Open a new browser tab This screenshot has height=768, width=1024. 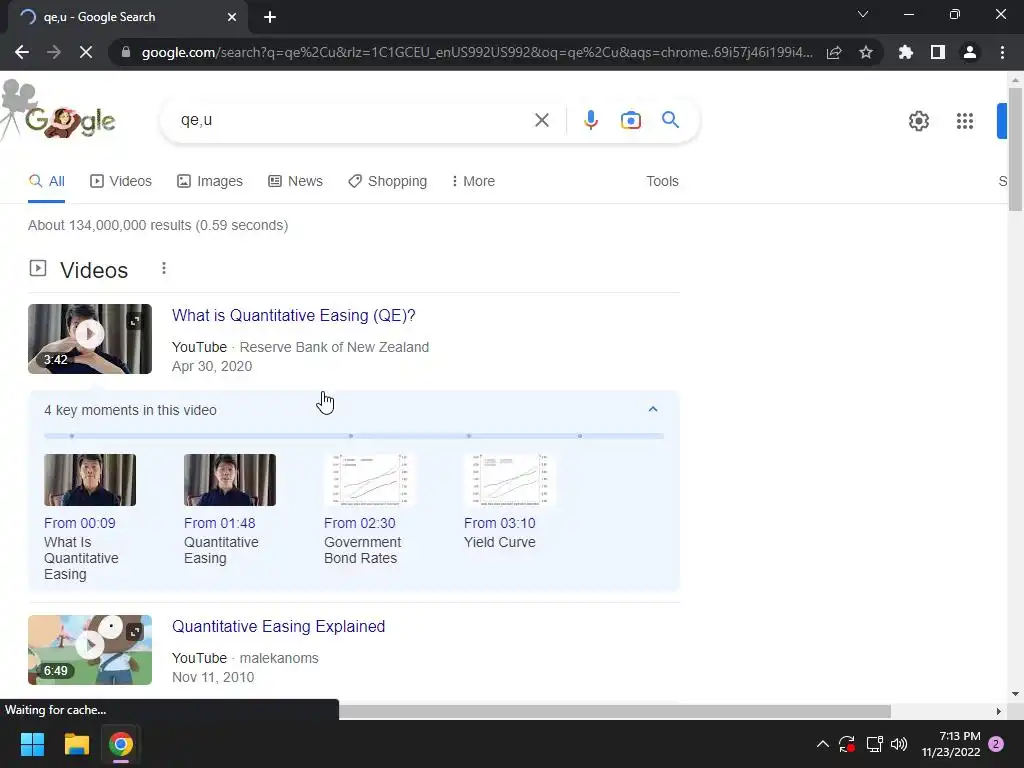click(x=270, y=17)
